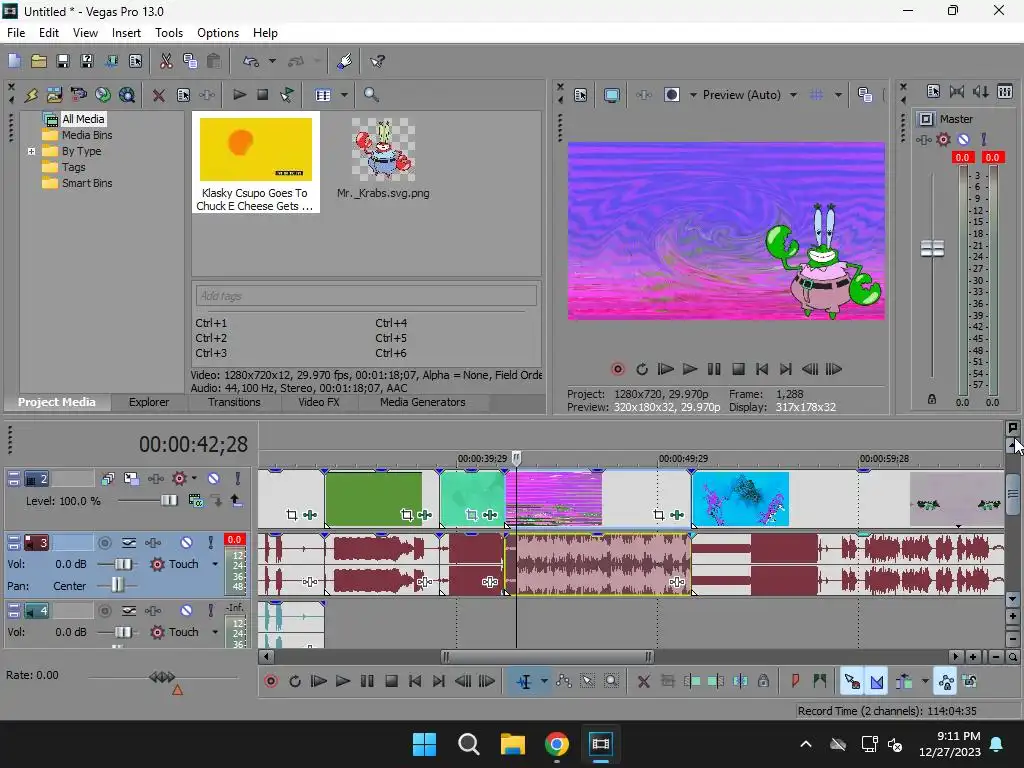Expand the By Type folder in media tree
This screenshot has width=1024, height=768.
pos(31,151)
